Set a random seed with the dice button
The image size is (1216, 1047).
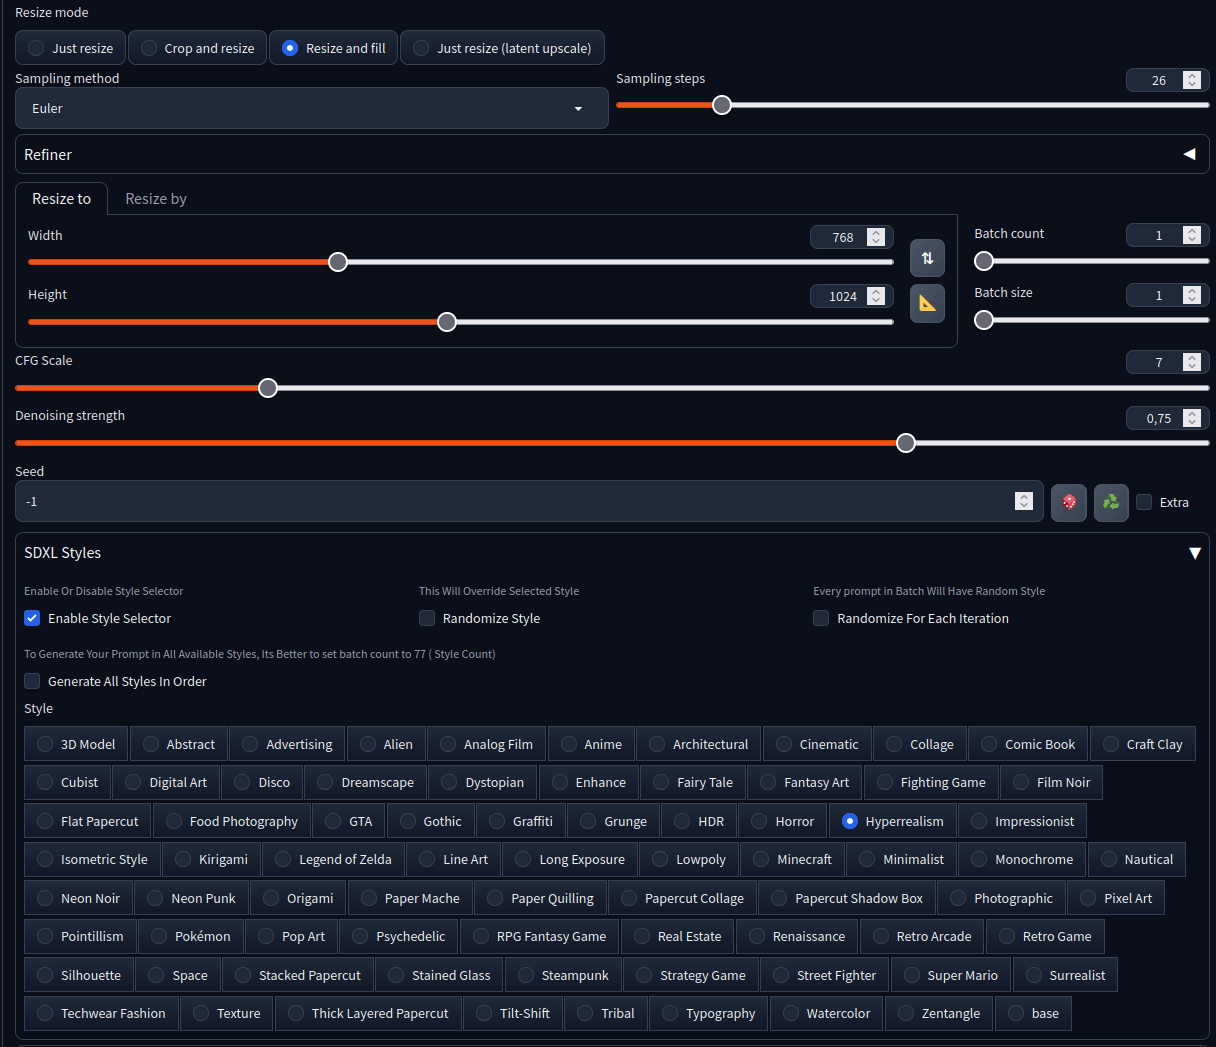click(1069, 502)
